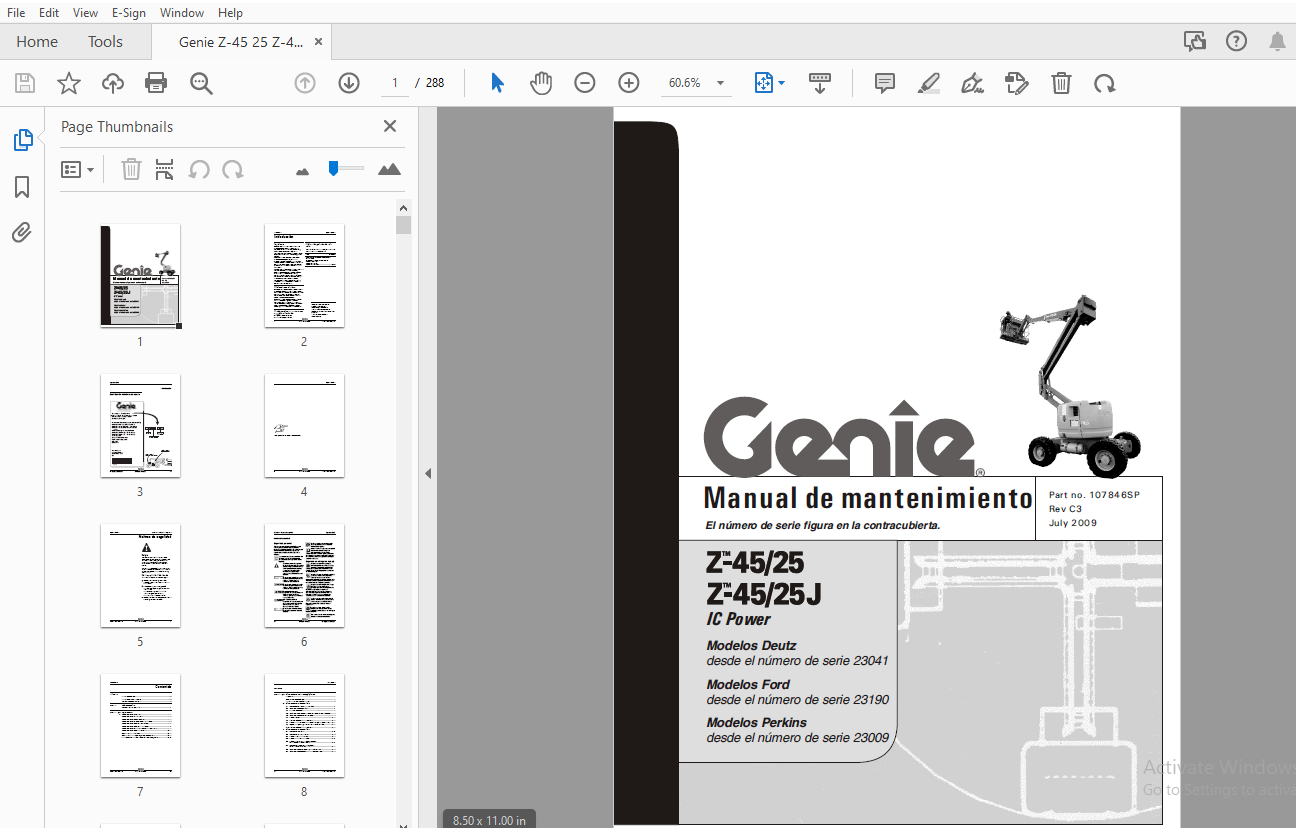1296x828 pixels.
Task: Select page 3 thumbnail
Action: click(140, 425)
